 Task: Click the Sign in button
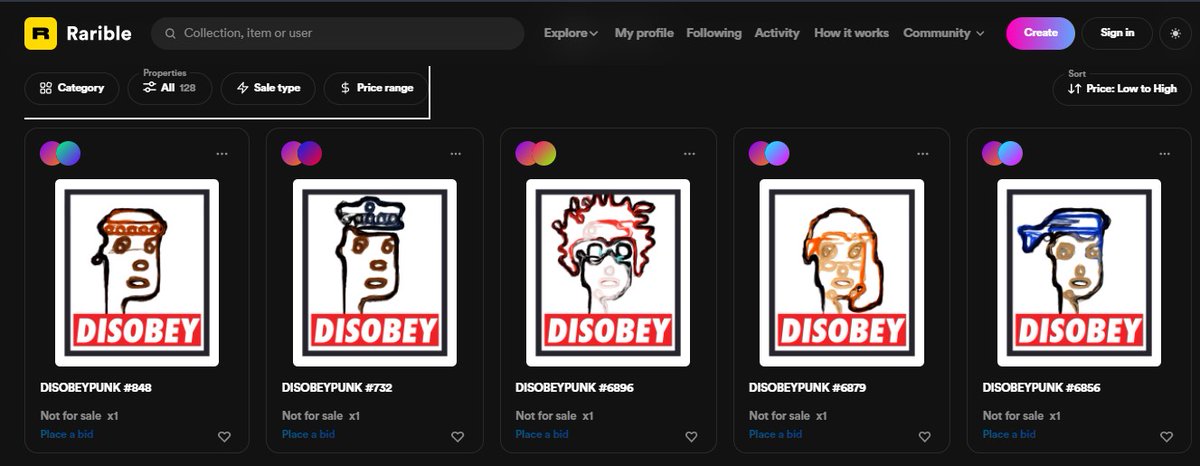pyautogui.click(x=1117, y=33)
